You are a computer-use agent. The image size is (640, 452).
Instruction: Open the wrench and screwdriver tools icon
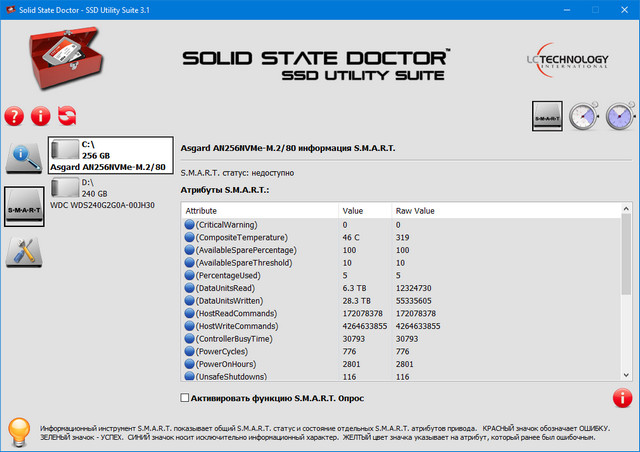[24, 253]
